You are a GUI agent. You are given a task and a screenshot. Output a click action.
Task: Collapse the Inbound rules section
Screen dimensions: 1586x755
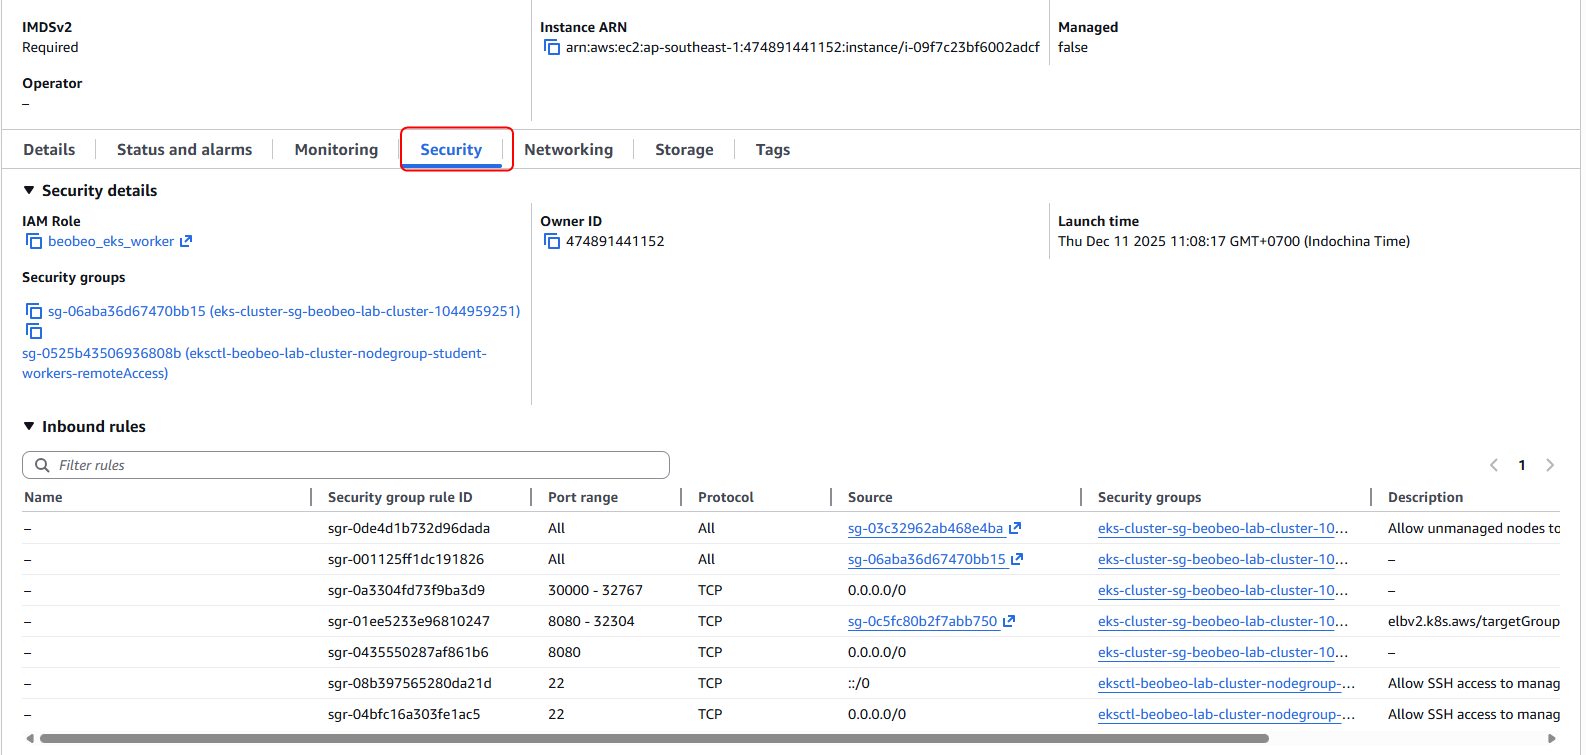tap(29, 426)
